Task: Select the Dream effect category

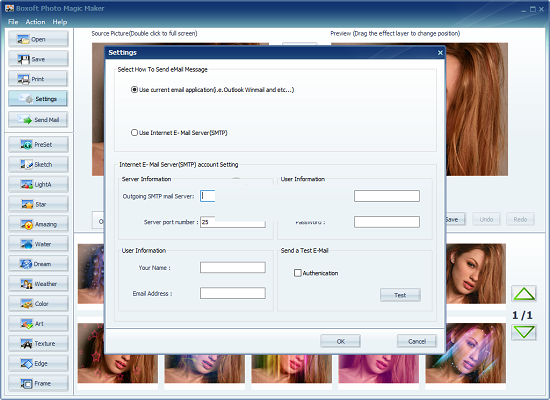Action: click(38, 264)
